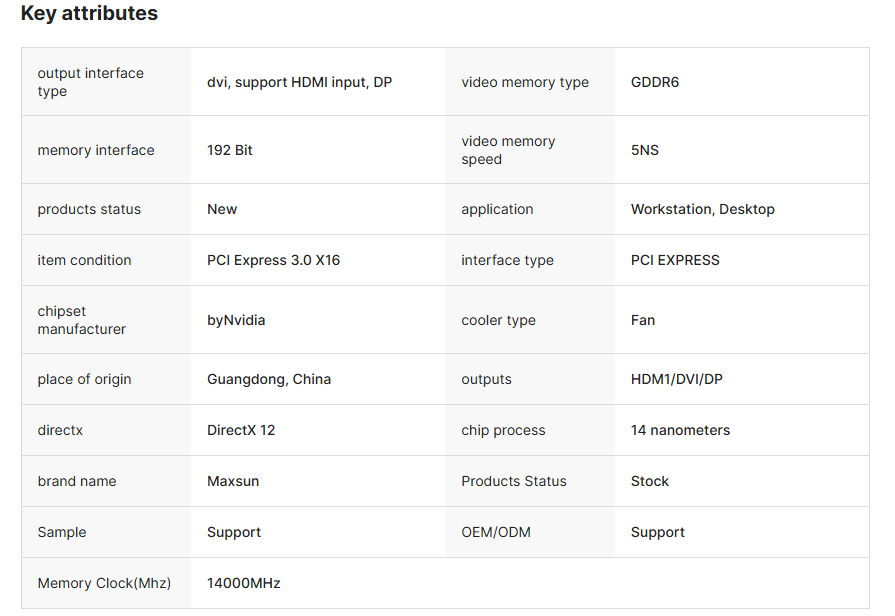Select the Fan cooler type value
The image size is (895, 616).
point(642,320)
